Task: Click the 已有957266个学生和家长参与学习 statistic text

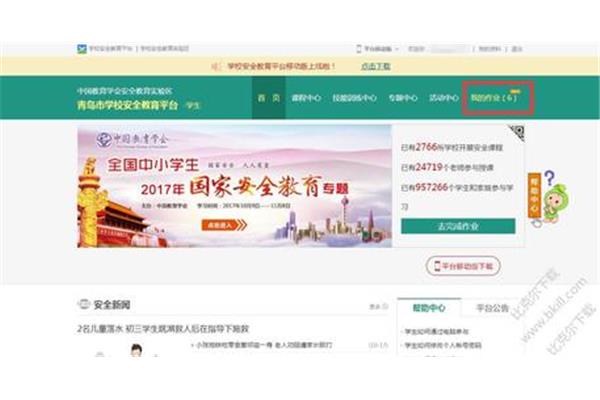Action: tap(457, 197)
